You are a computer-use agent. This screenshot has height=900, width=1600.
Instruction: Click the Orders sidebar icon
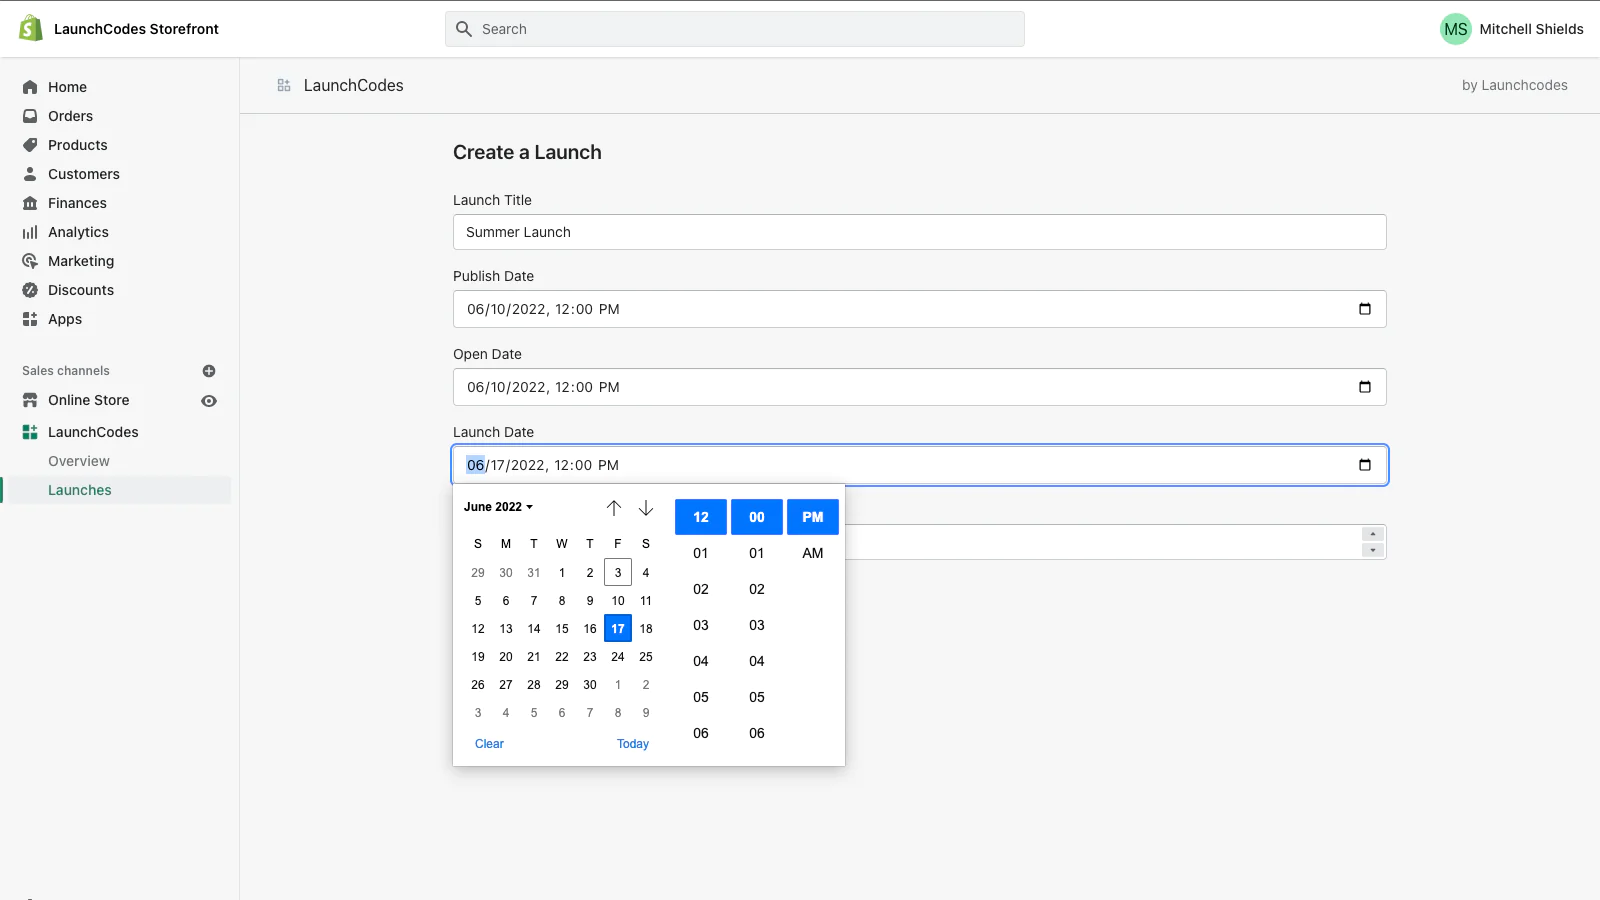point(30,116)
